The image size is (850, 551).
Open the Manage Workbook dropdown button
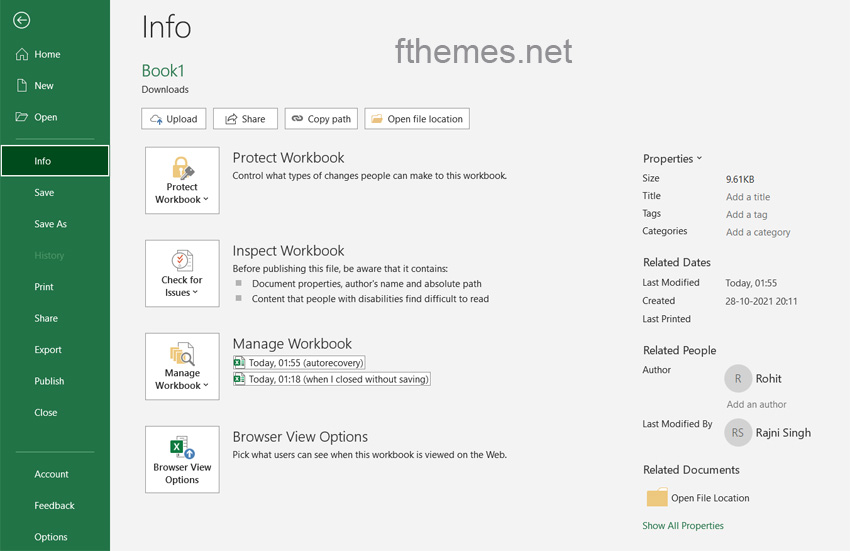coord(182,367)
